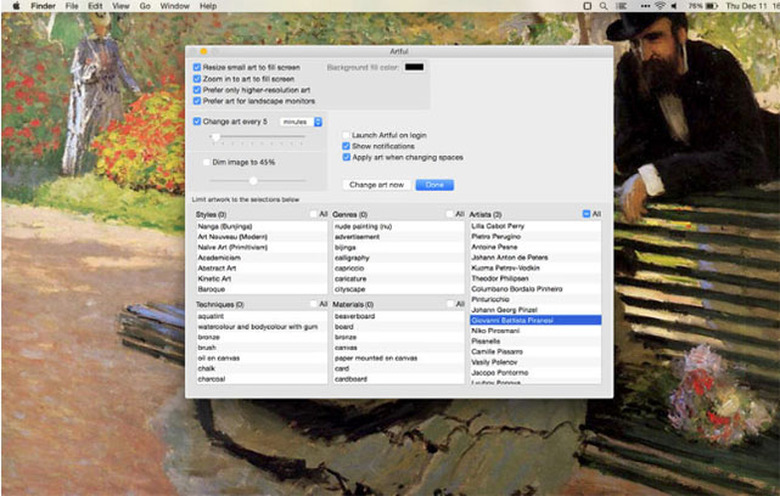Image resolution: width=780 pixels, height=496 pixels.
Task: Click the blue Done button
Action: point(434,185)
